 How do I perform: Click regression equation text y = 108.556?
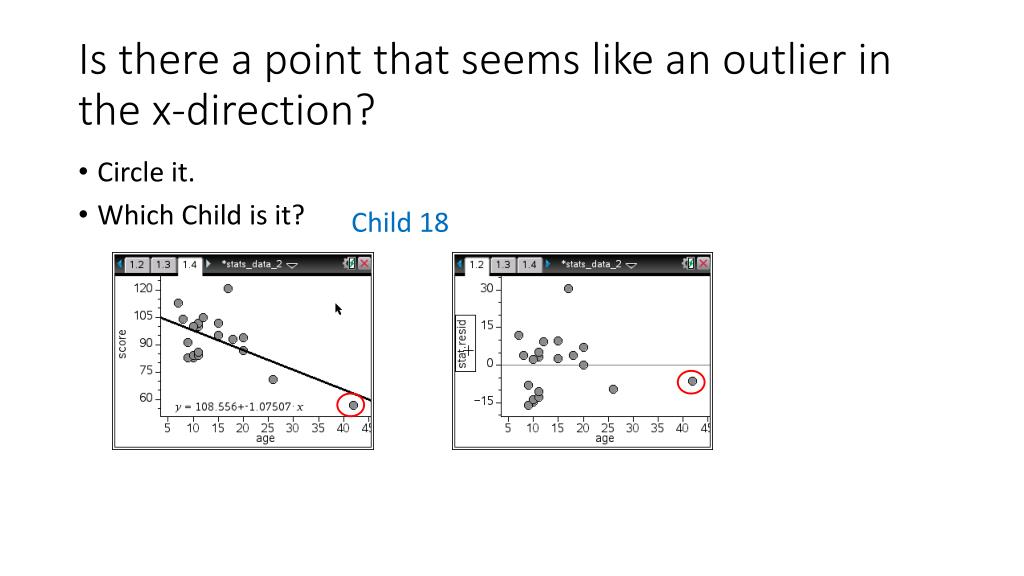(x=239, y=407)
